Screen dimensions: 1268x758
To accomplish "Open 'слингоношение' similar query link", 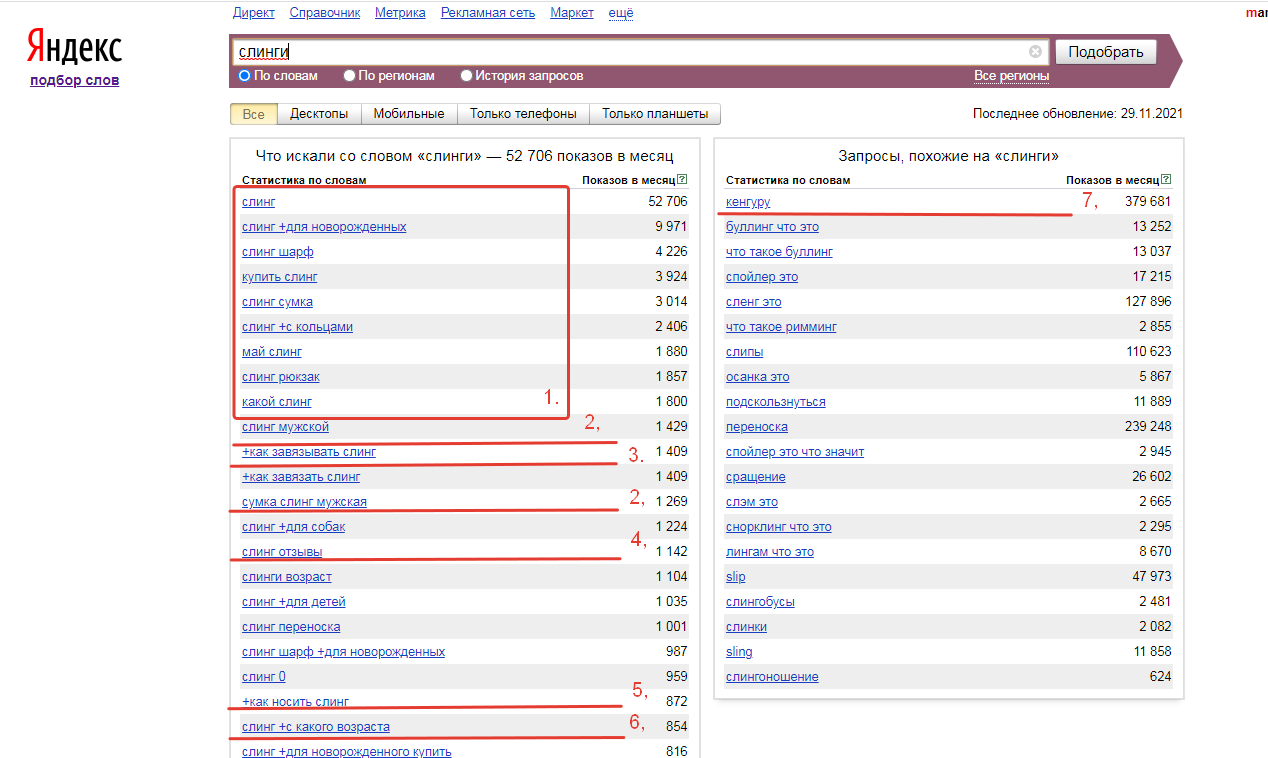I will [772, 677].
